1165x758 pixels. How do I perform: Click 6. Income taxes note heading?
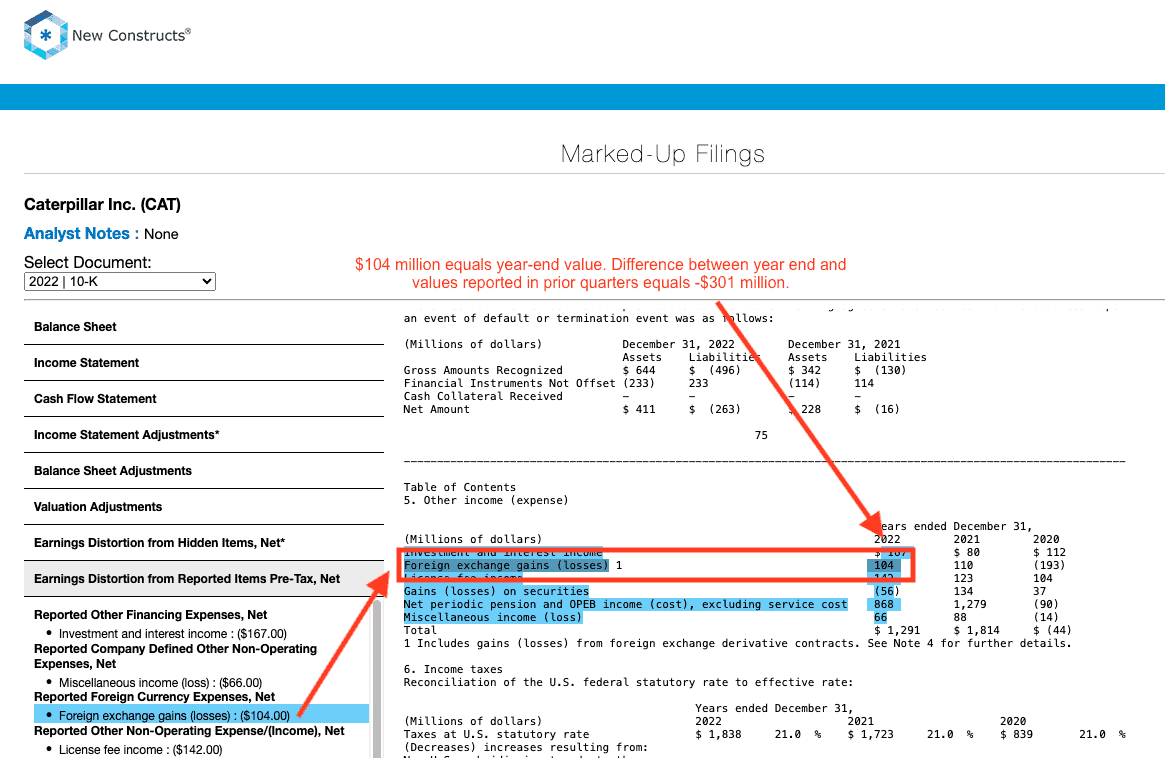tap(453, 670)
